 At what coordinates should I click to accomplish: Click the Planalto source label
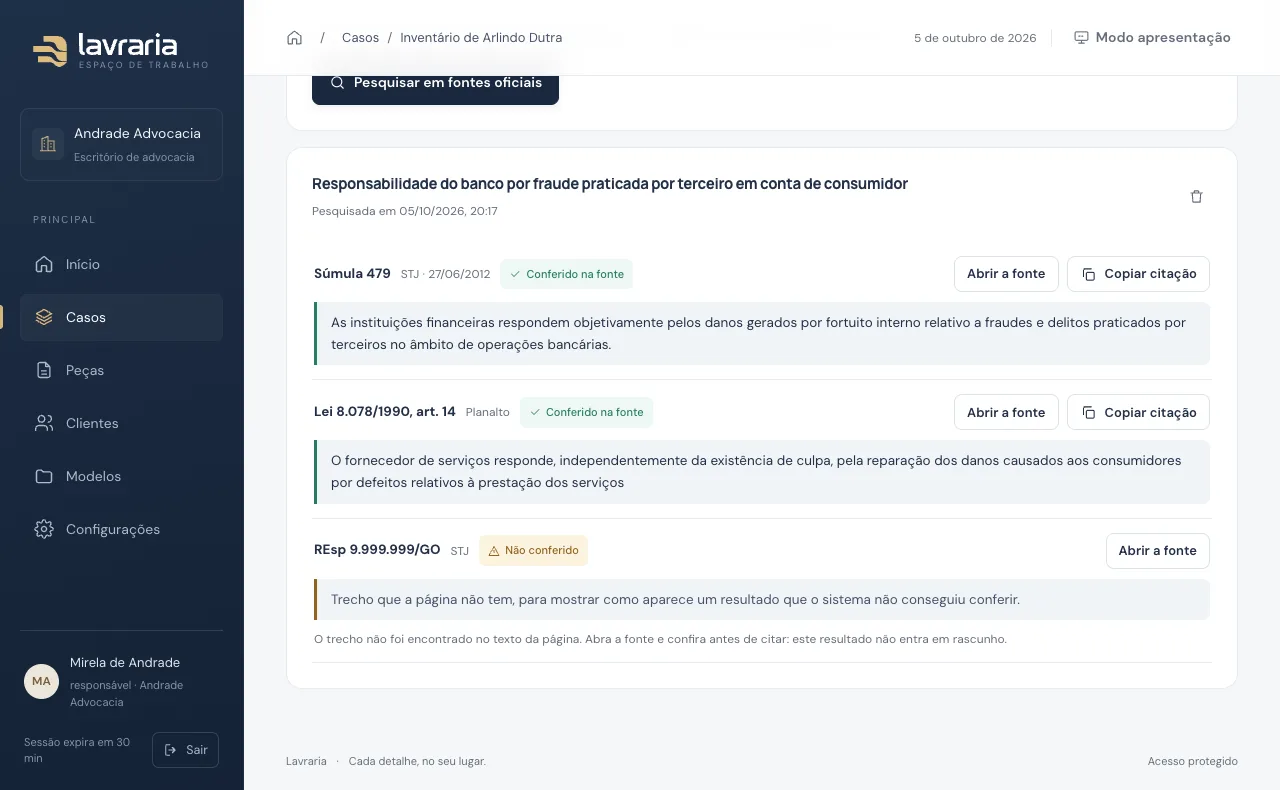[x=488, y=412]
